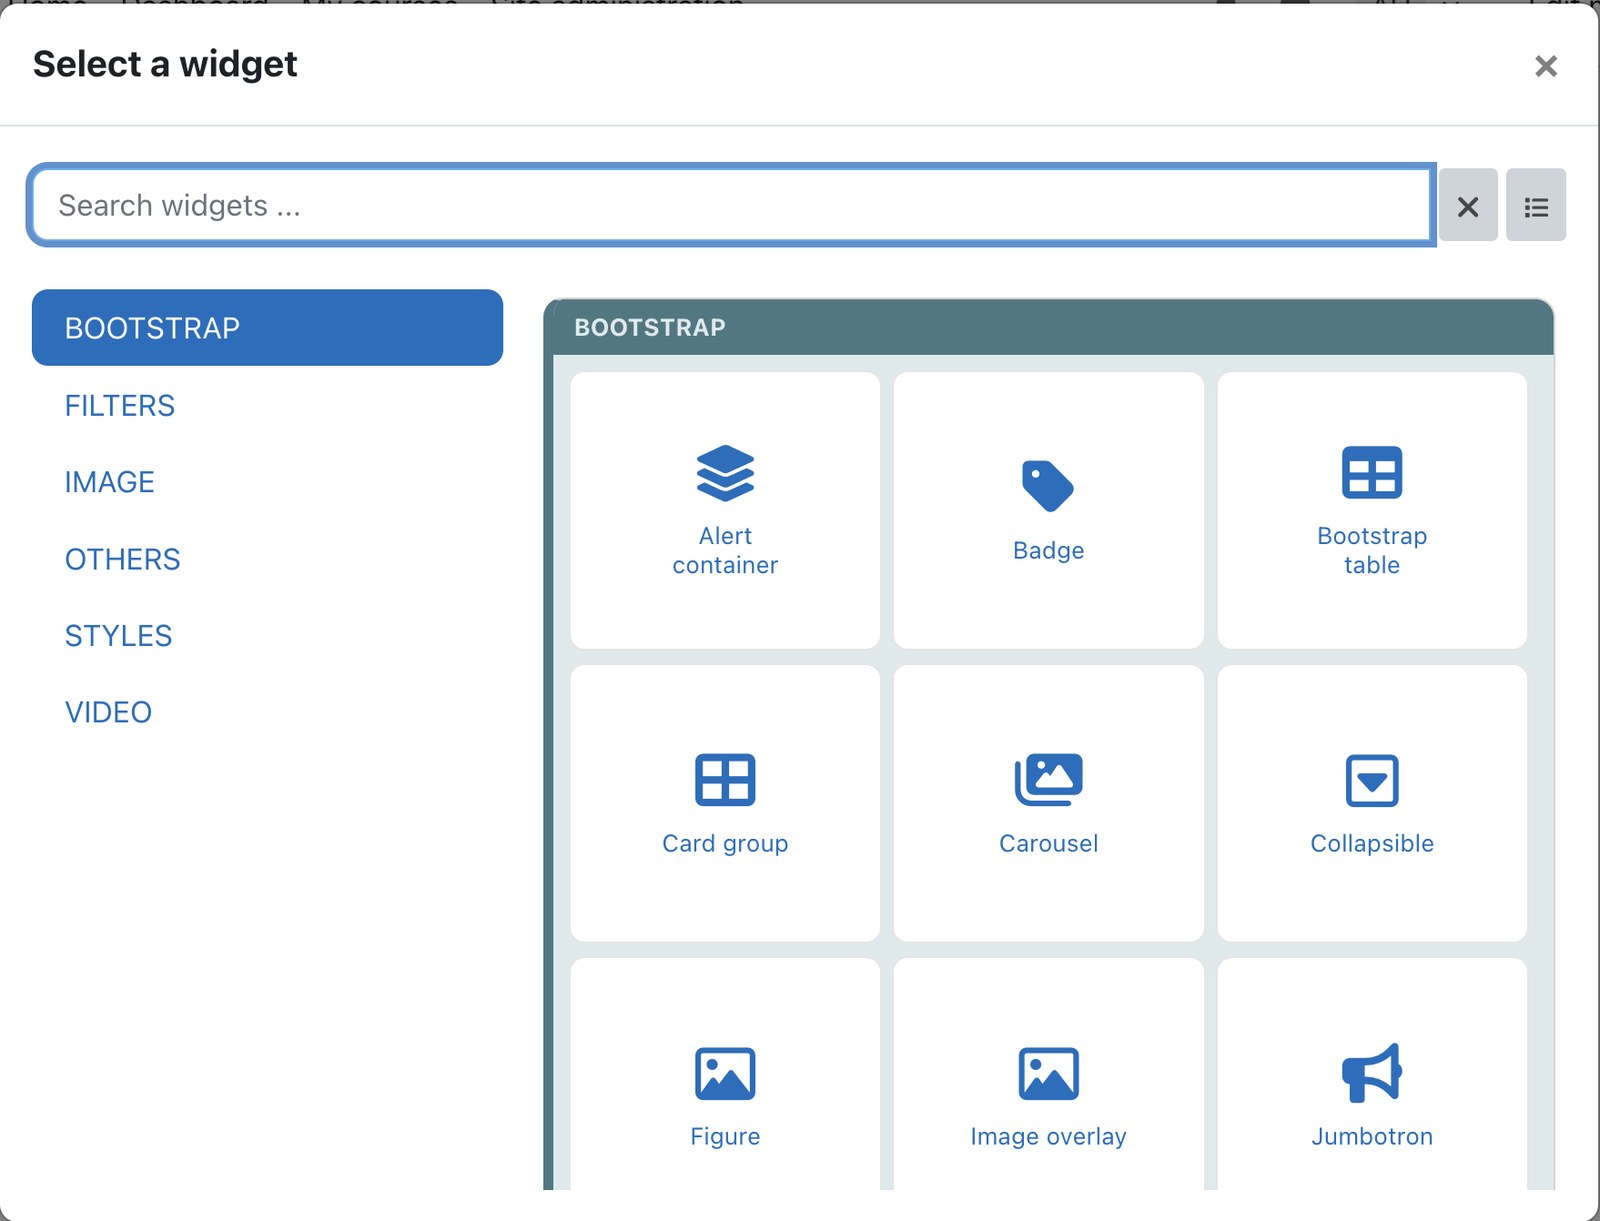Open the BOOTSTRAP category

267,328
